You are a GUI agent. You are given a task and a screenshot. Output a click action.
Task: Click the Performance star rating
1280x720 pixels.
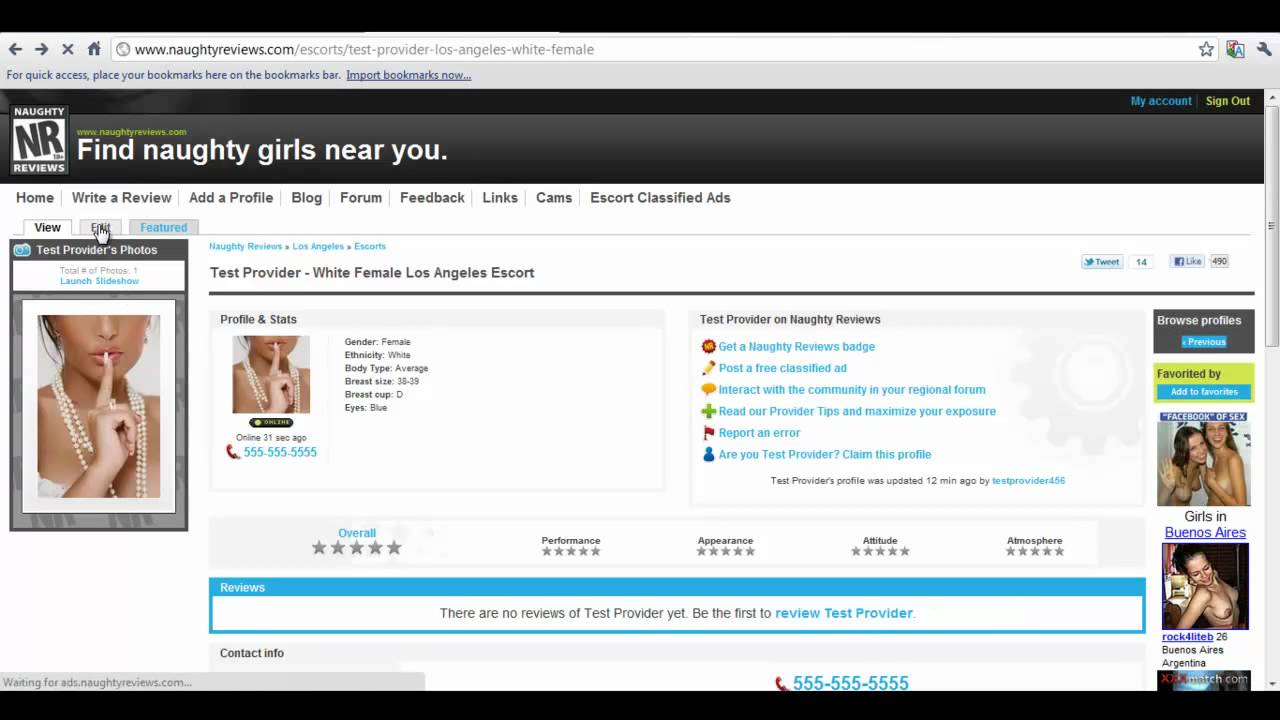click(x=571, y=551)
